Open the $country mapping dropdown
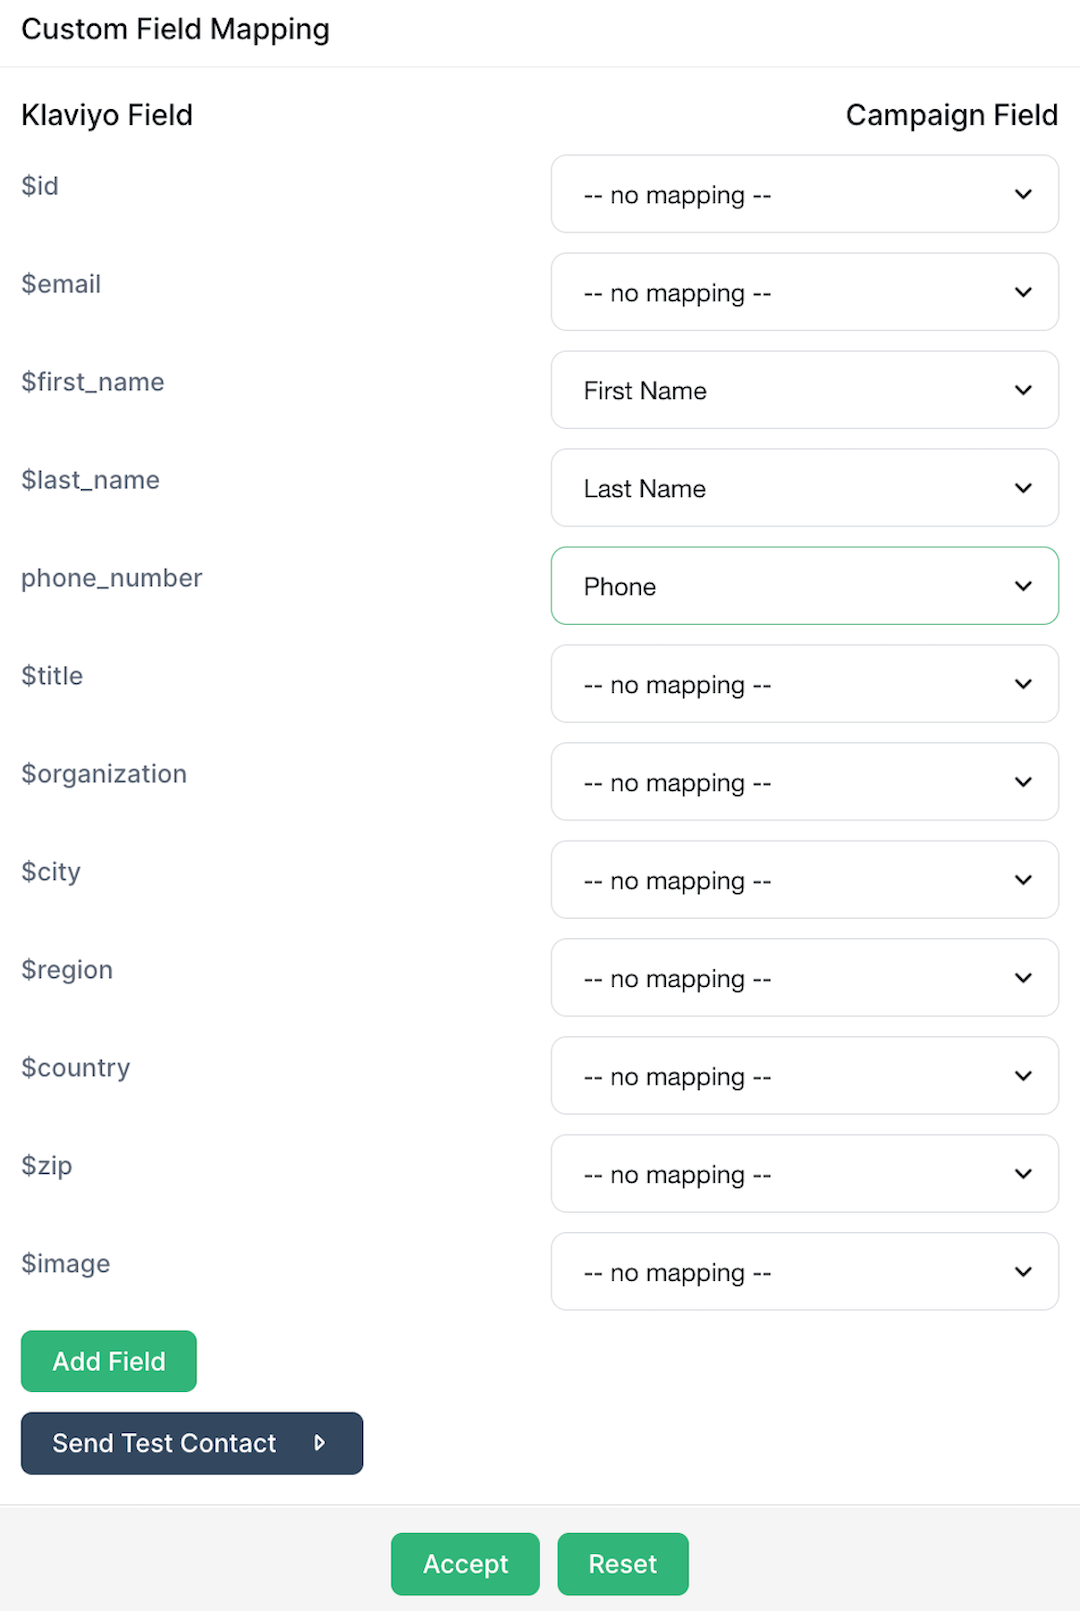This screenshot has height=1611, width=1080. (804, 1076)
